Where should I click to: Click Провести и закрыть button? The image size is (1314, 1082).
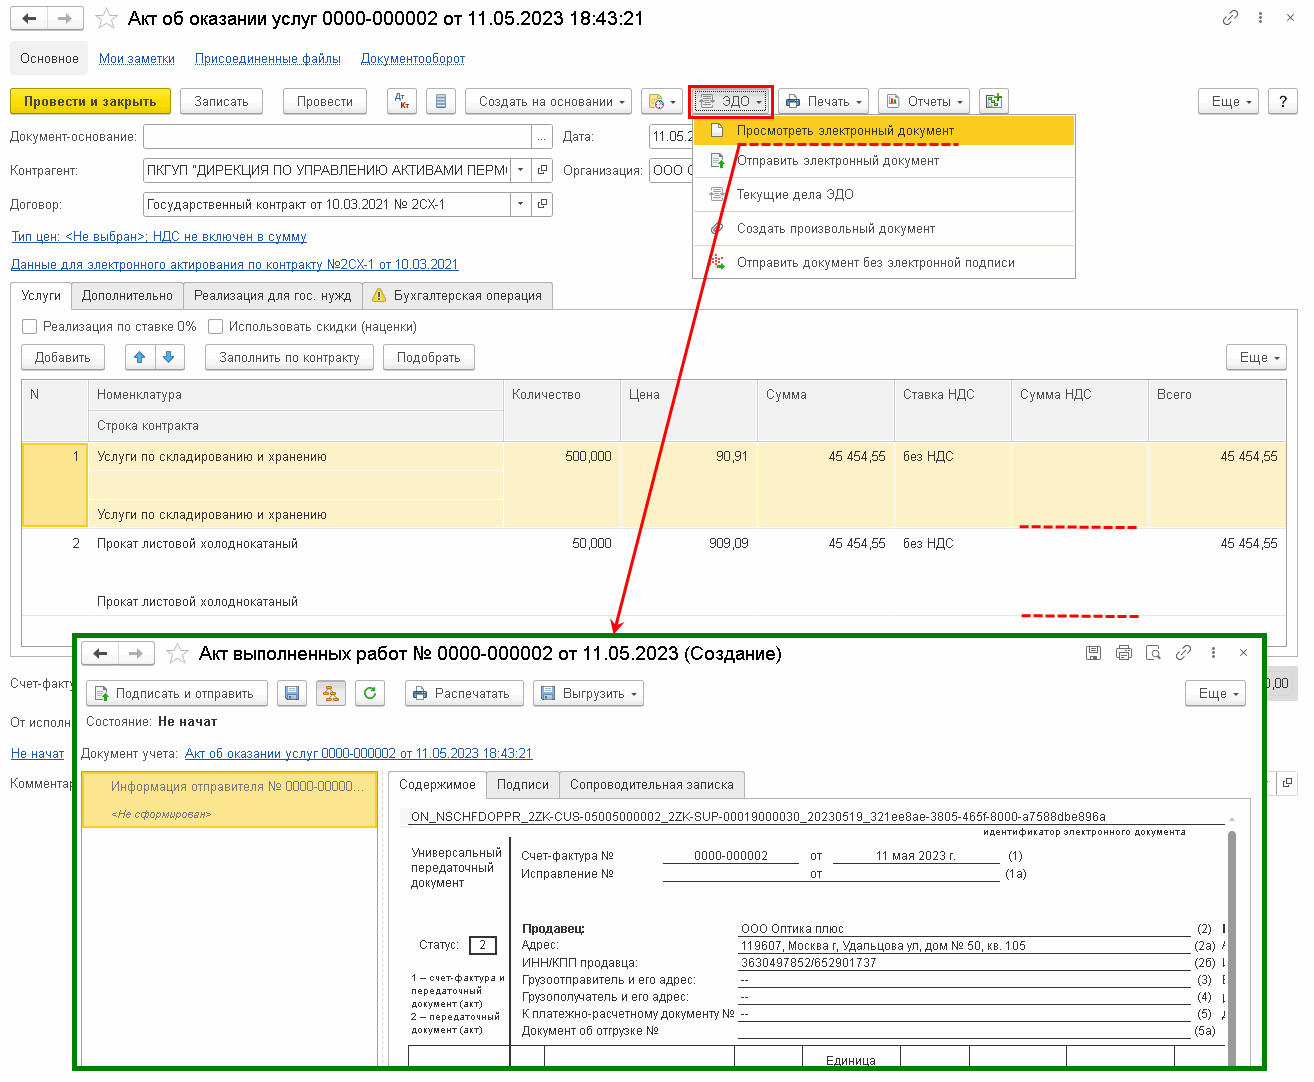(x=90, y=101)
